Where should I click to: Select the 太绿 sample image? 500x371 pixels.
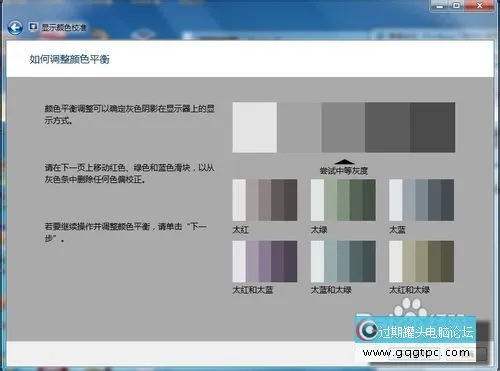[x=343, y=200]
